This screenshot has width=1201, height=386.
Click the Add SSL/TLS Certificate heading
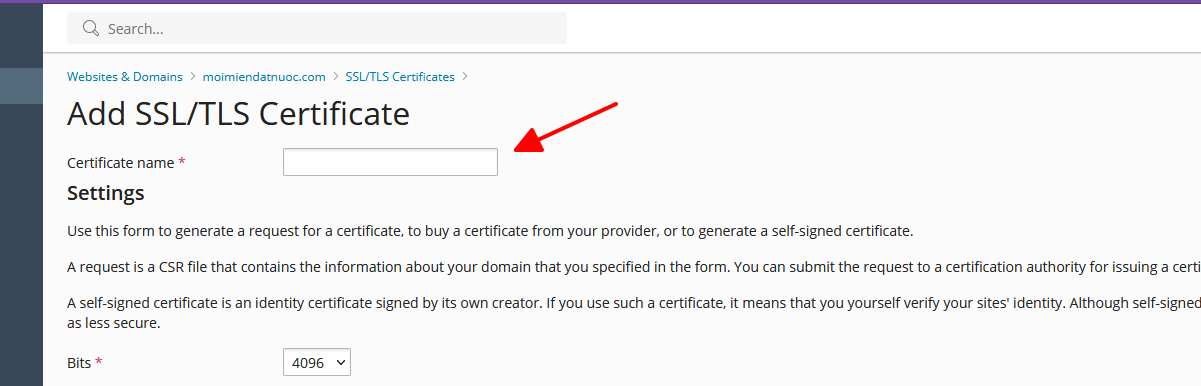[238, 114]
